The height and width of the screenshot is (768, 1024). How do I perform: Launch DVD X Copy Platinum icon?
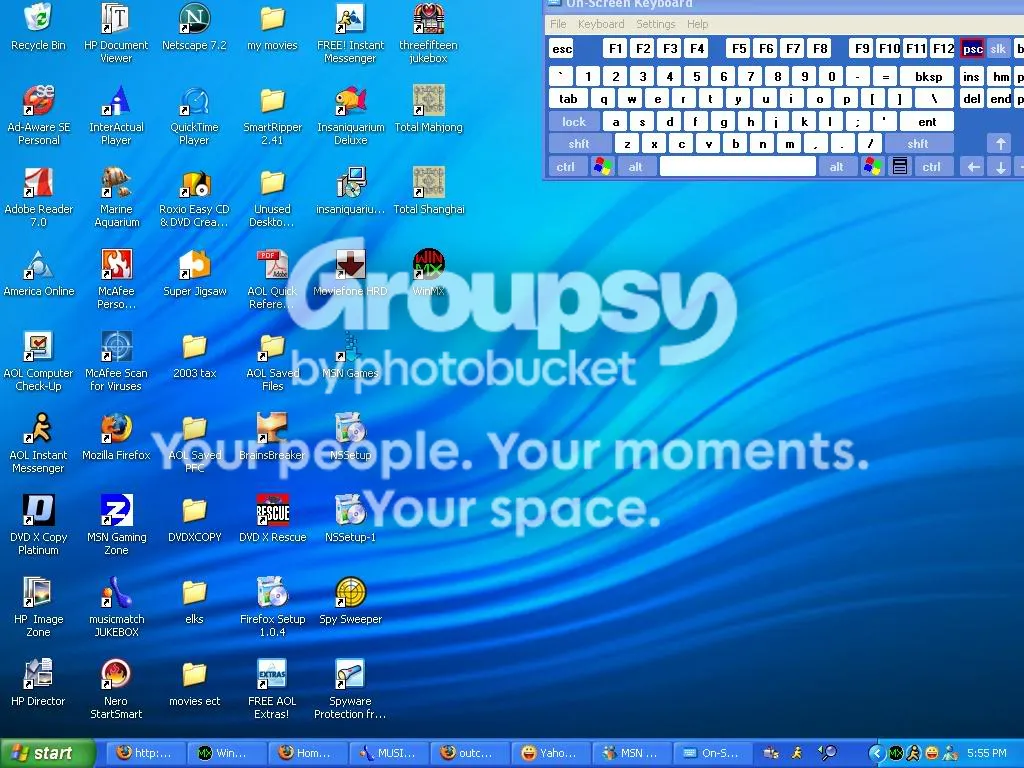39,525
